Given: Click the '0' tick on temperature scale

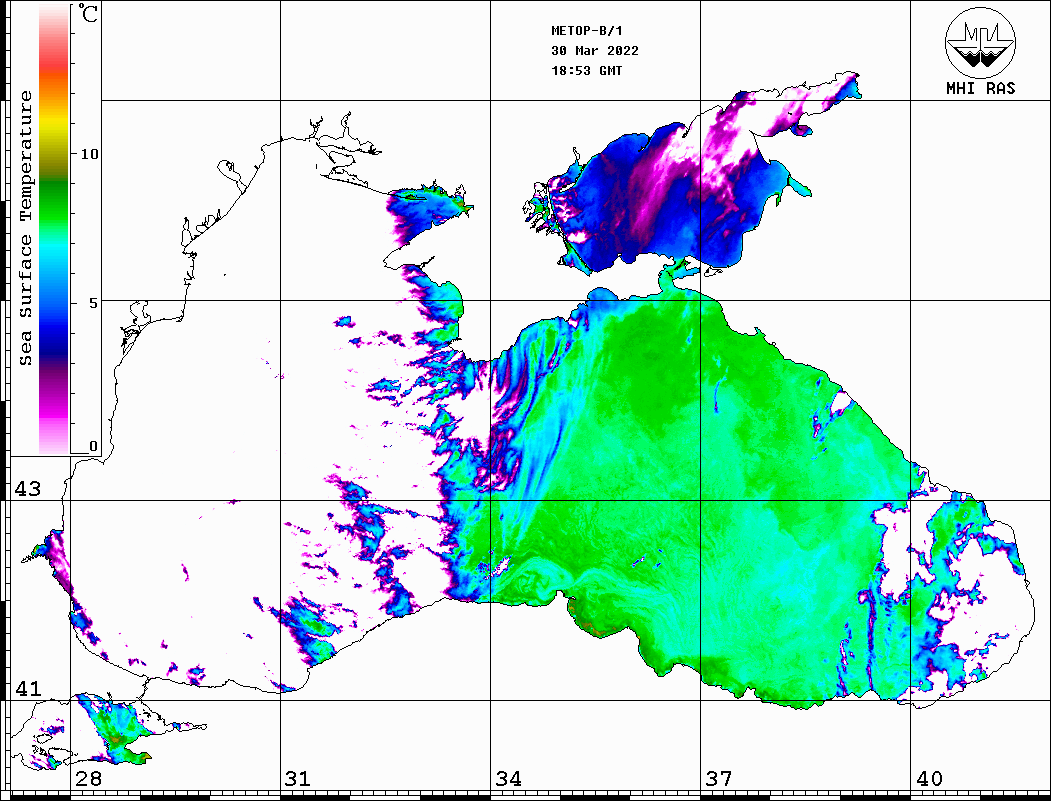Looking at the screenshot, I should [93, 446].
